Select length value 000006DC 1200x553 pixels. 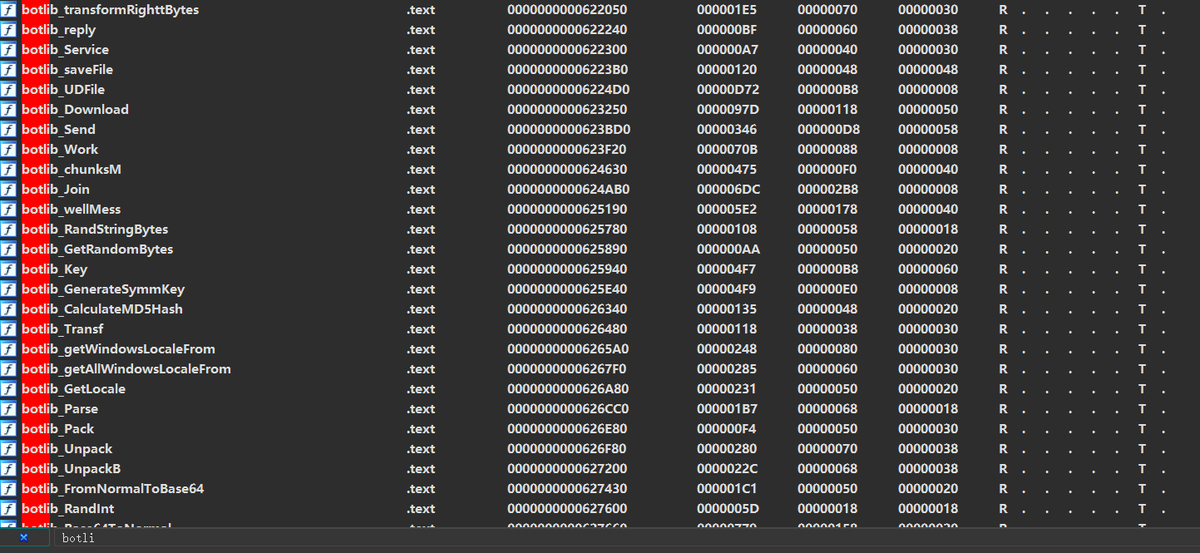coord(728,189)
